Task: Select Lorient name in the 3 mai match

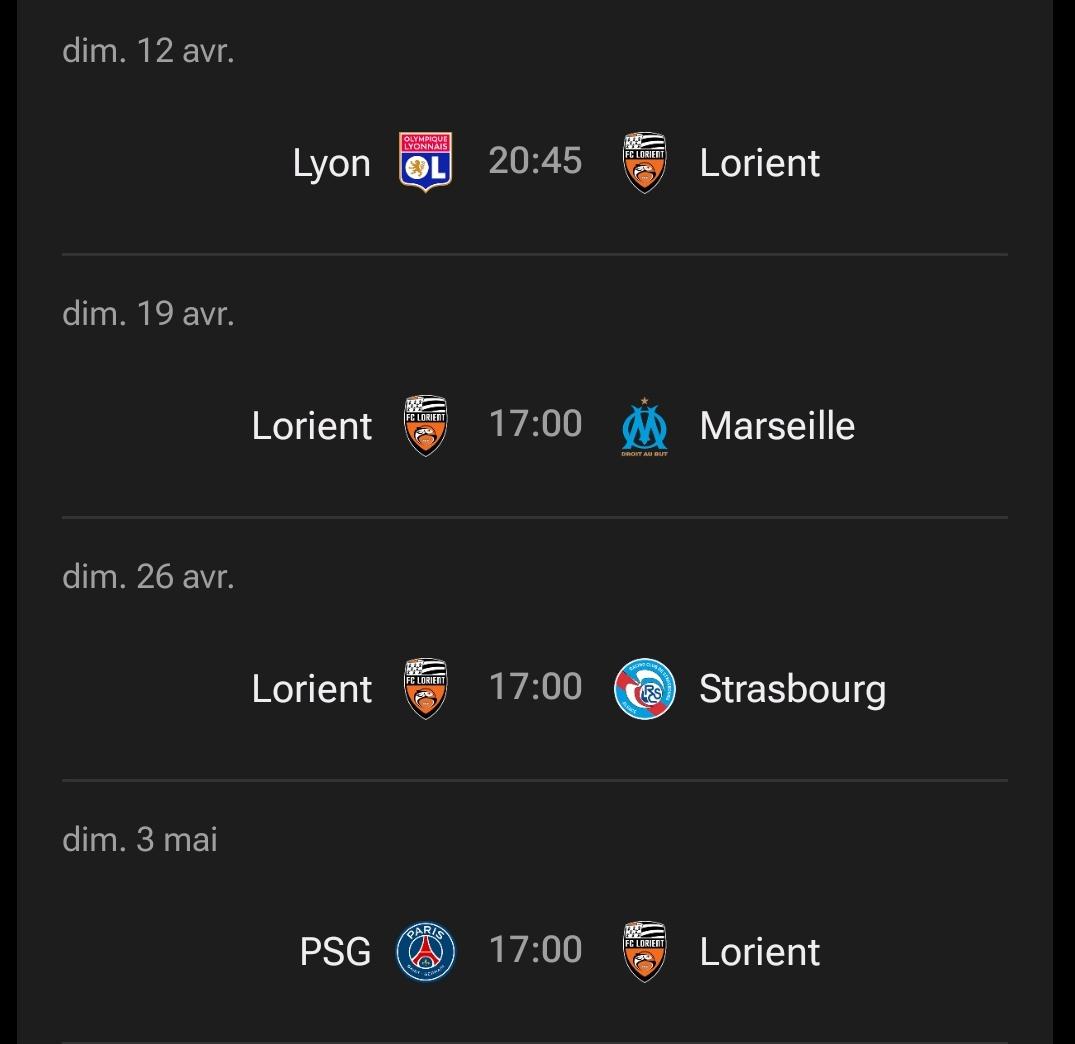Action: click(760, 952)
